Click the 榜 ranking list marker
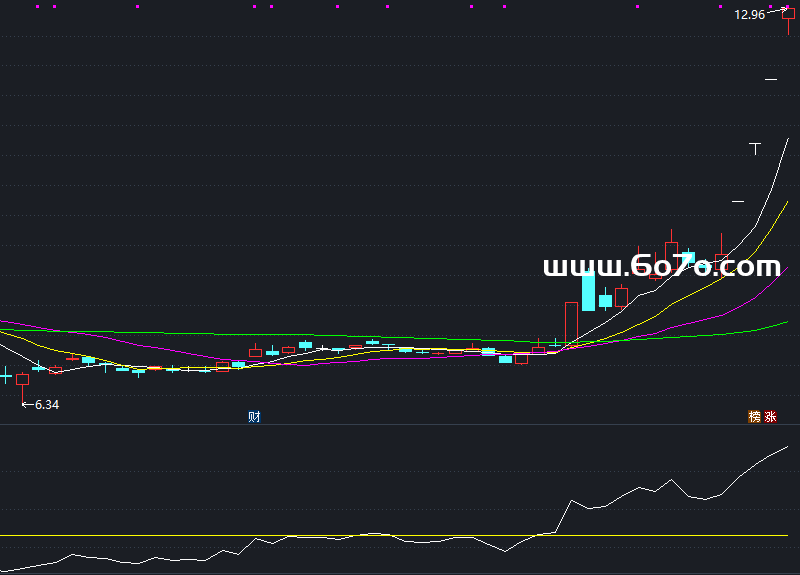Image resolution: width=800 pixels, height=575 pixels. (x=754, y=417)
